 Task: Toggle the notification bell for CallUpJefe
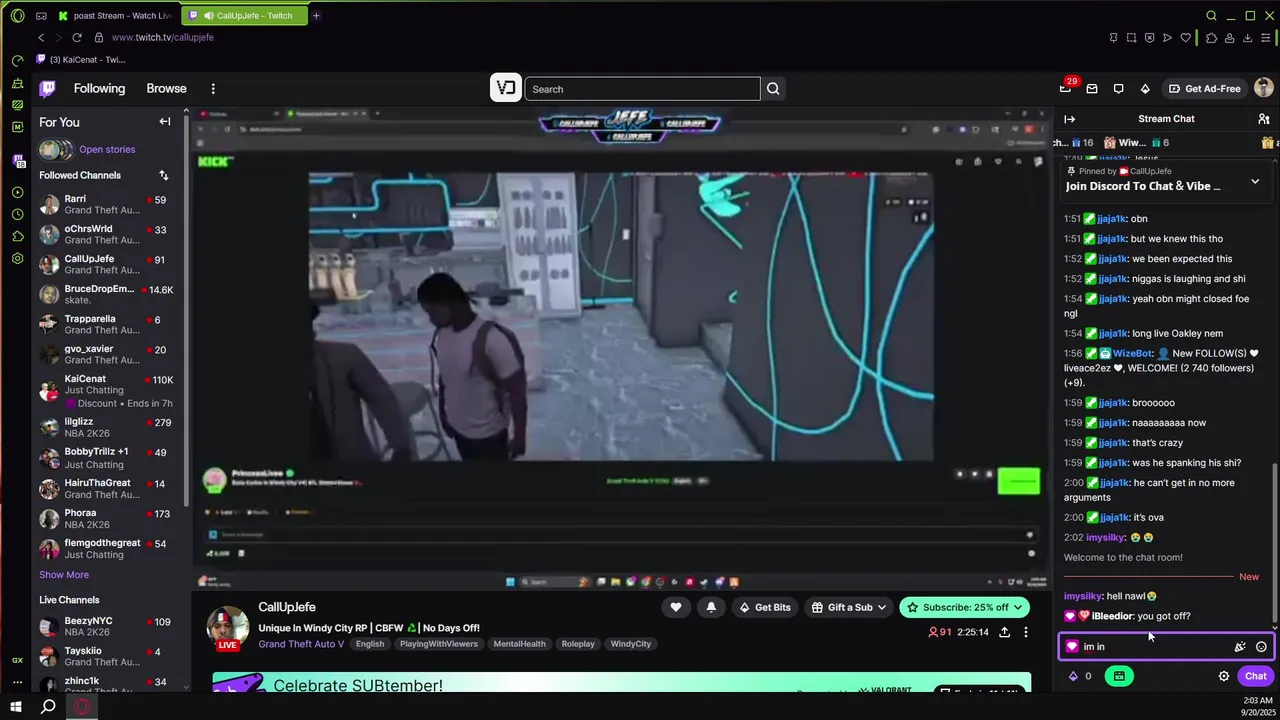point(711,607)
